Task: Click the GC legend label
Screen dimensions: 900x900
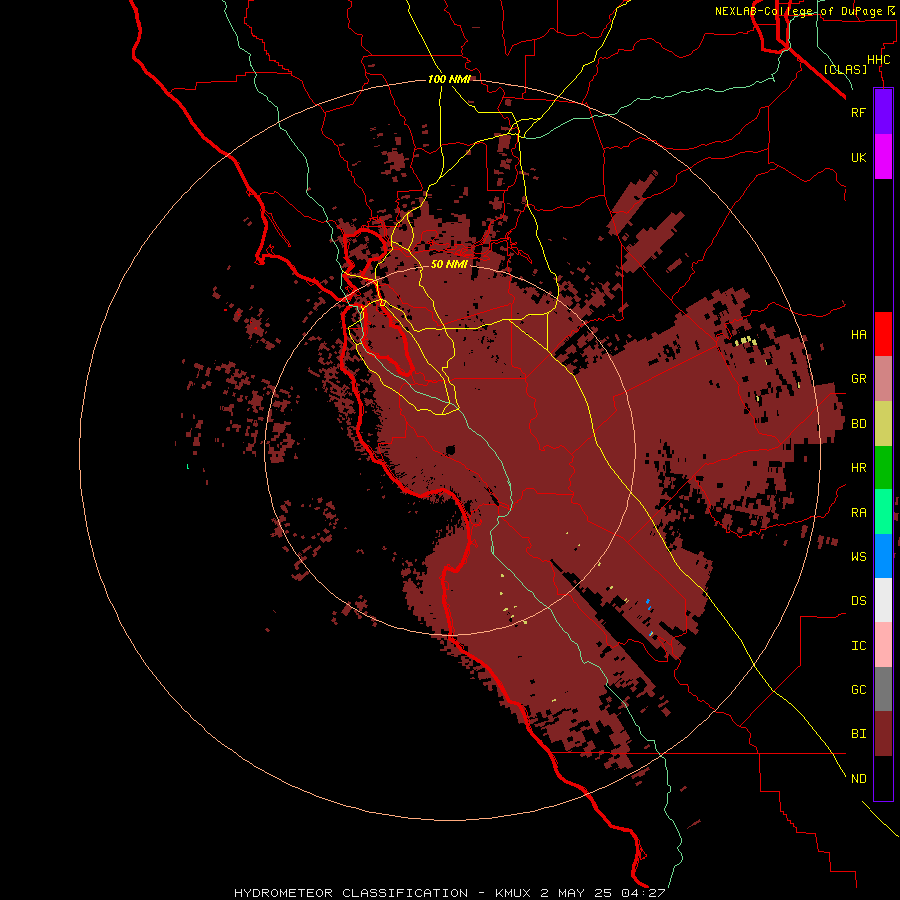Action: (858, 690)
